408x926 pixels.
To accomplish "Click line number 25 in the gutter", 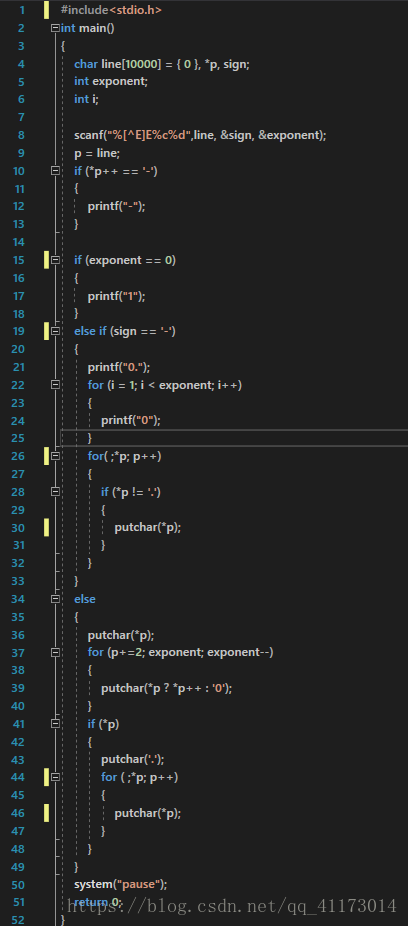I will click(18, 438).
